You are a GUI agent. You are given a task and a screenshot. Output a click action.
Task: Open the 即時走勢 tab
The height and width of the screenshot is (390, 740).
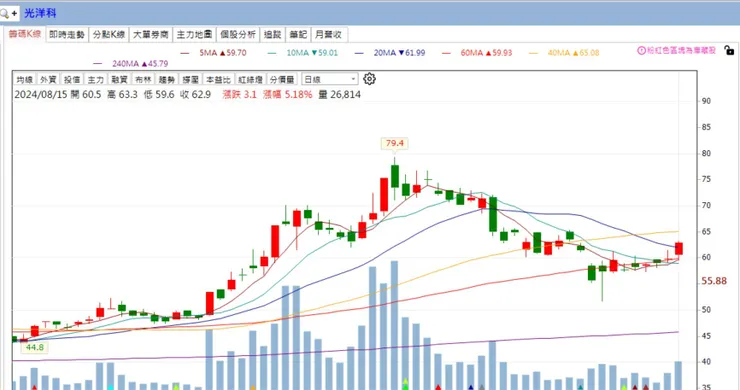pyautogui.click(x=67, y=34)
